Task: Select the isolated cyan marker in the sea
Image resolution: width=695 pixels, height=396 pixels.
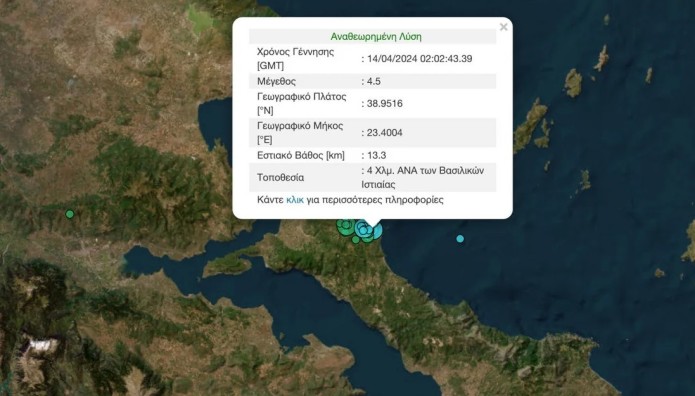Action: (x=460, y=239)
